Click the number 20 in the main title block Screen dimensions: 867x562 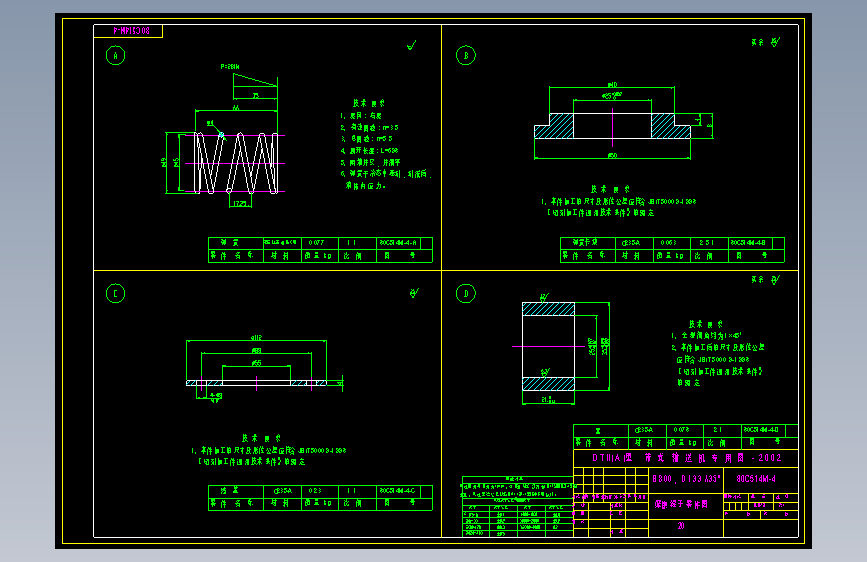tap(681, 526)
